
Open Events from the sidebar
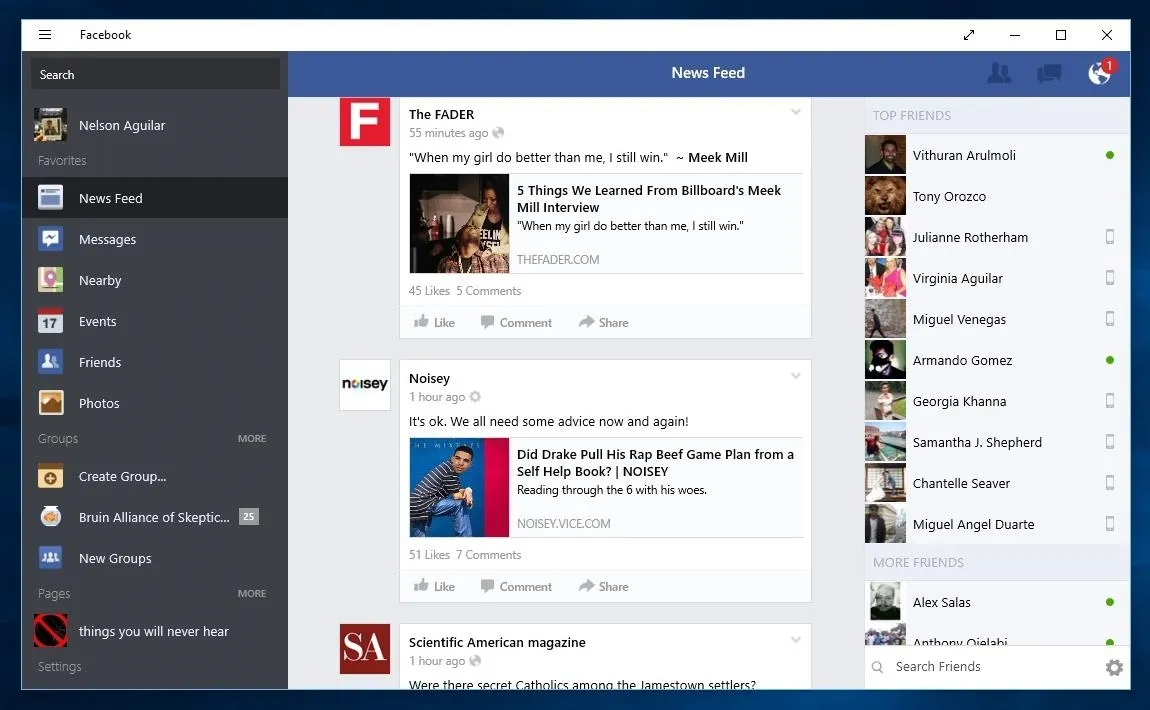click(x=155, y=321)
